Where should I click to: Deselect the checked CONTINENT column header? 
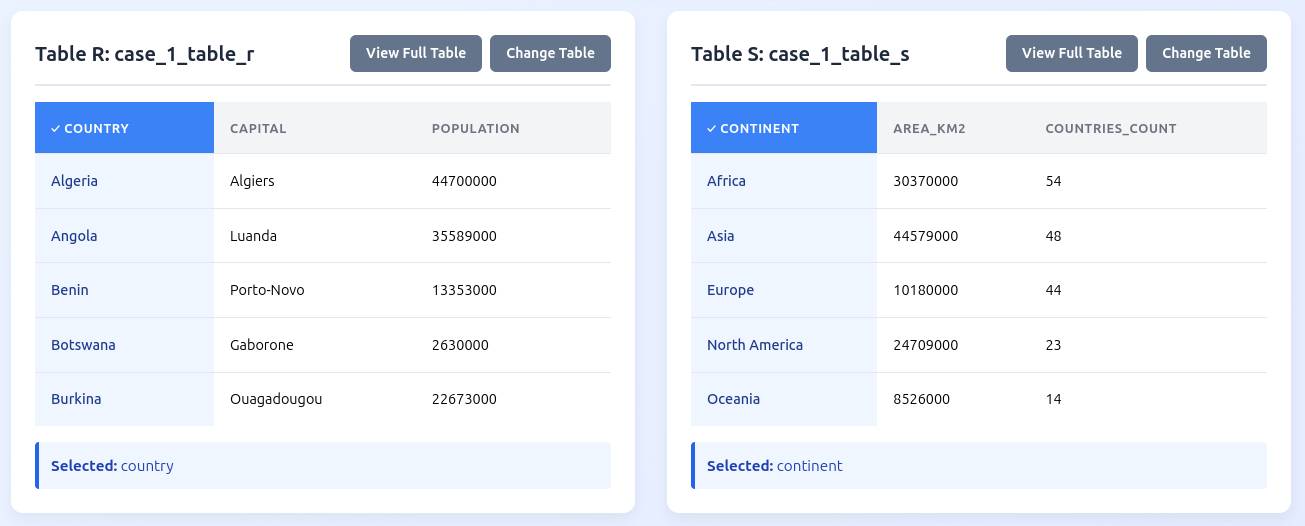(783, 128)
